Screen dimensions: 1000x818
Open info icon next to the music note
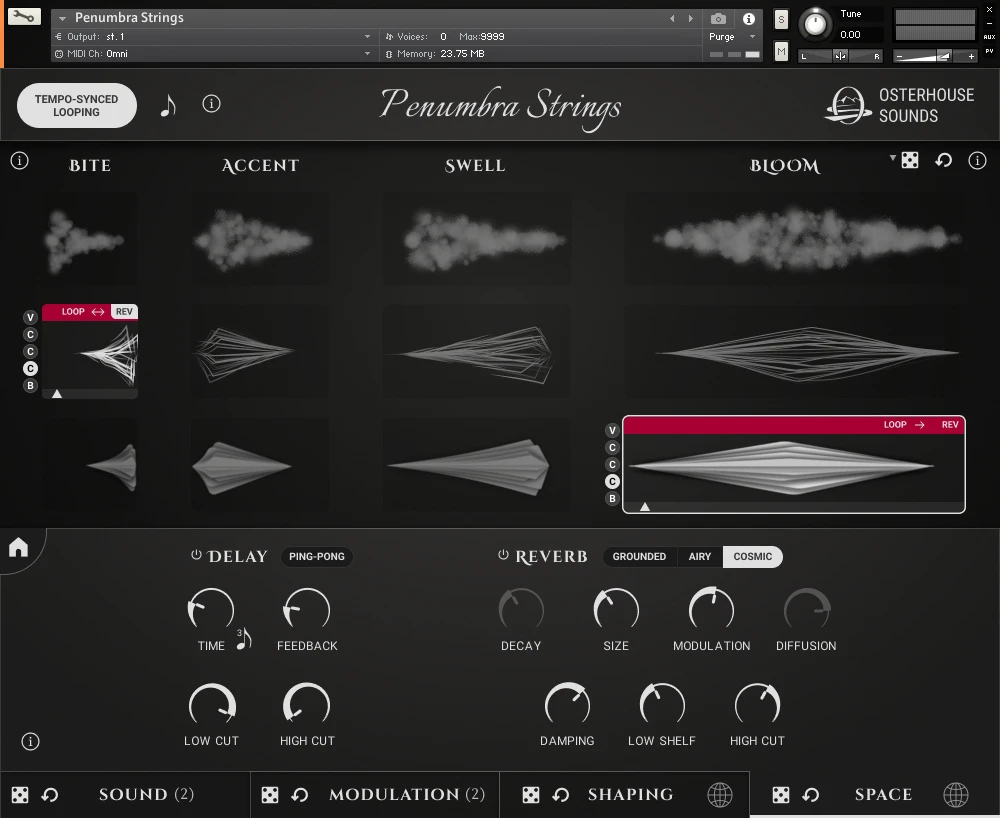coord(211,103)
